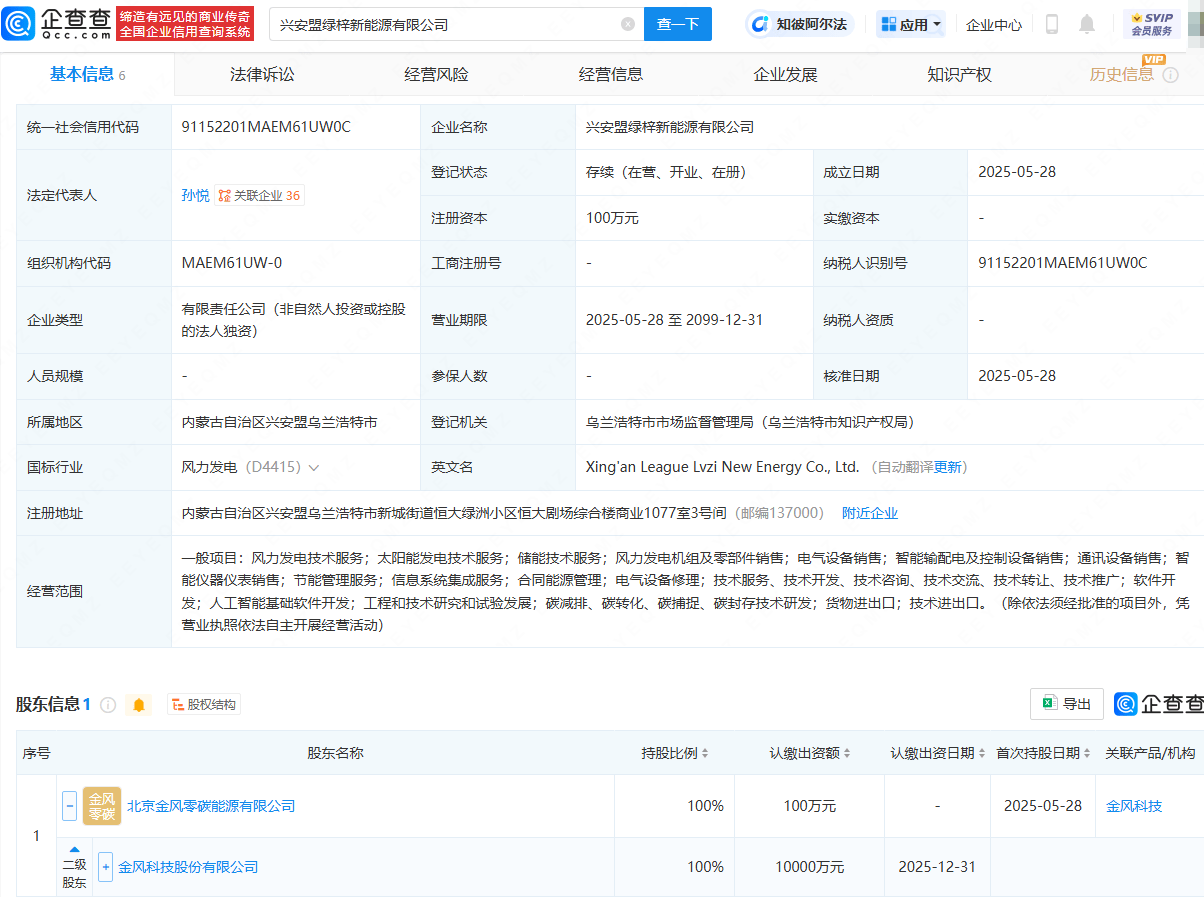Click the bell alert beside 股东信息
This screenshot has height=897, width=1204.
[139, 705]
